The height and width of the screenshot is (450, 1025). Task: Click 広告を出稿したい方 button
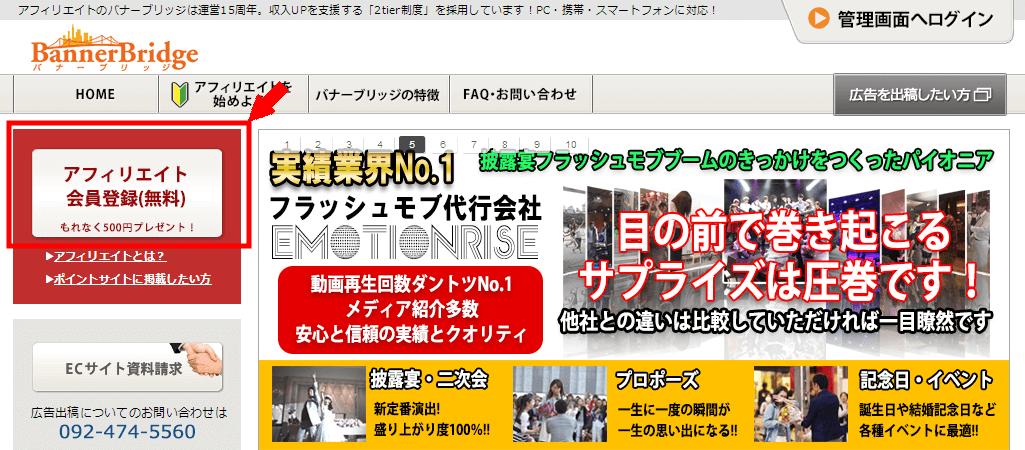click(920, 94)
